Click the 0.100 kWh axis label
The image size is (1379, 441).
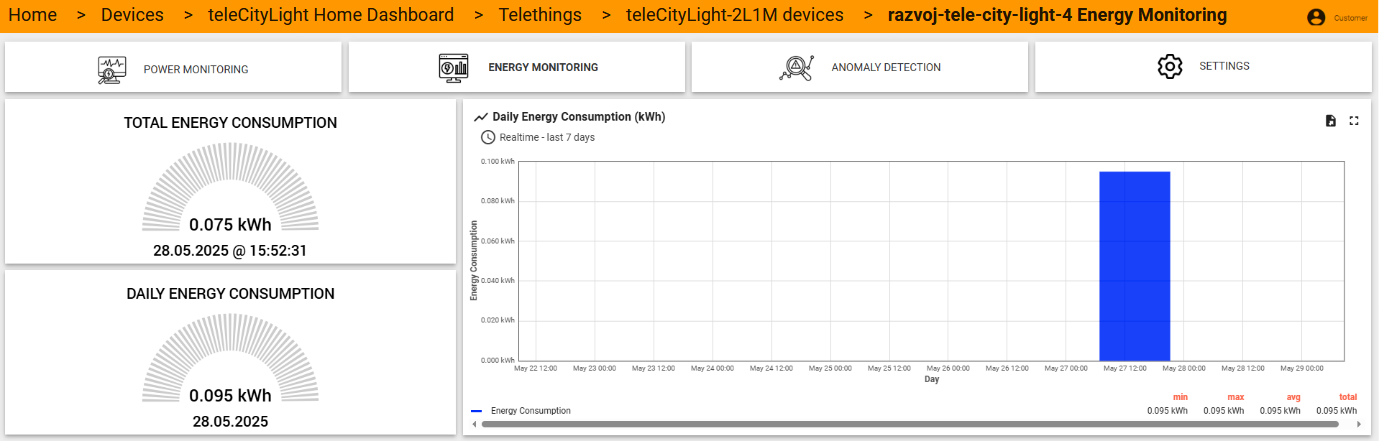coord(498,161)
